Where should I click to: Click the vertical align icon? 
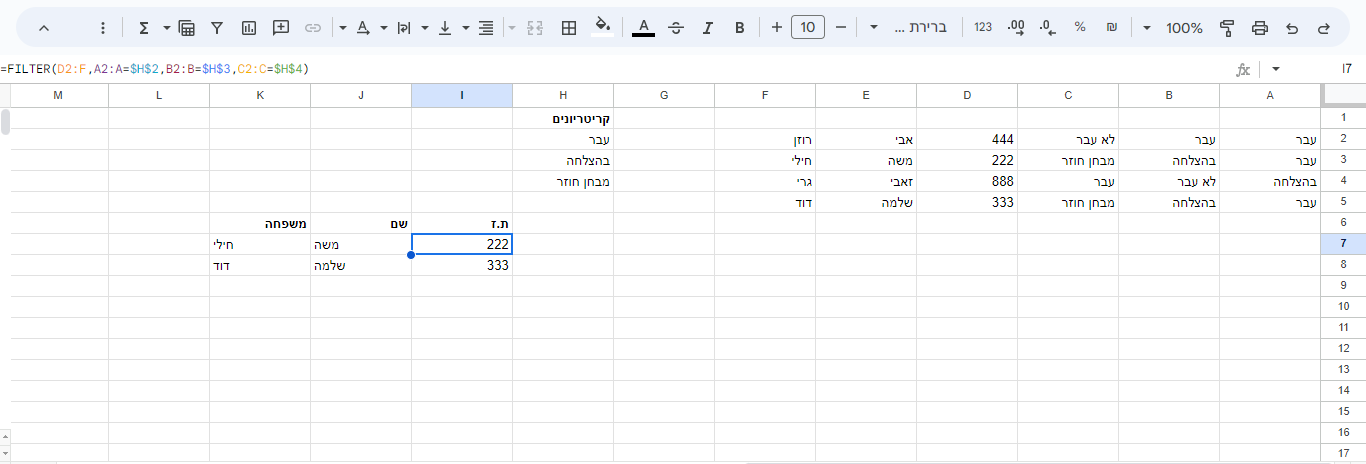(445, 28)
